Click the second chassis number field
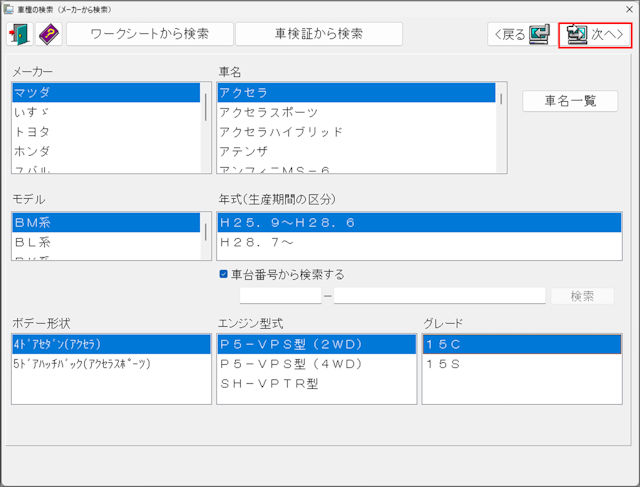640x487 pixels. 440,296
